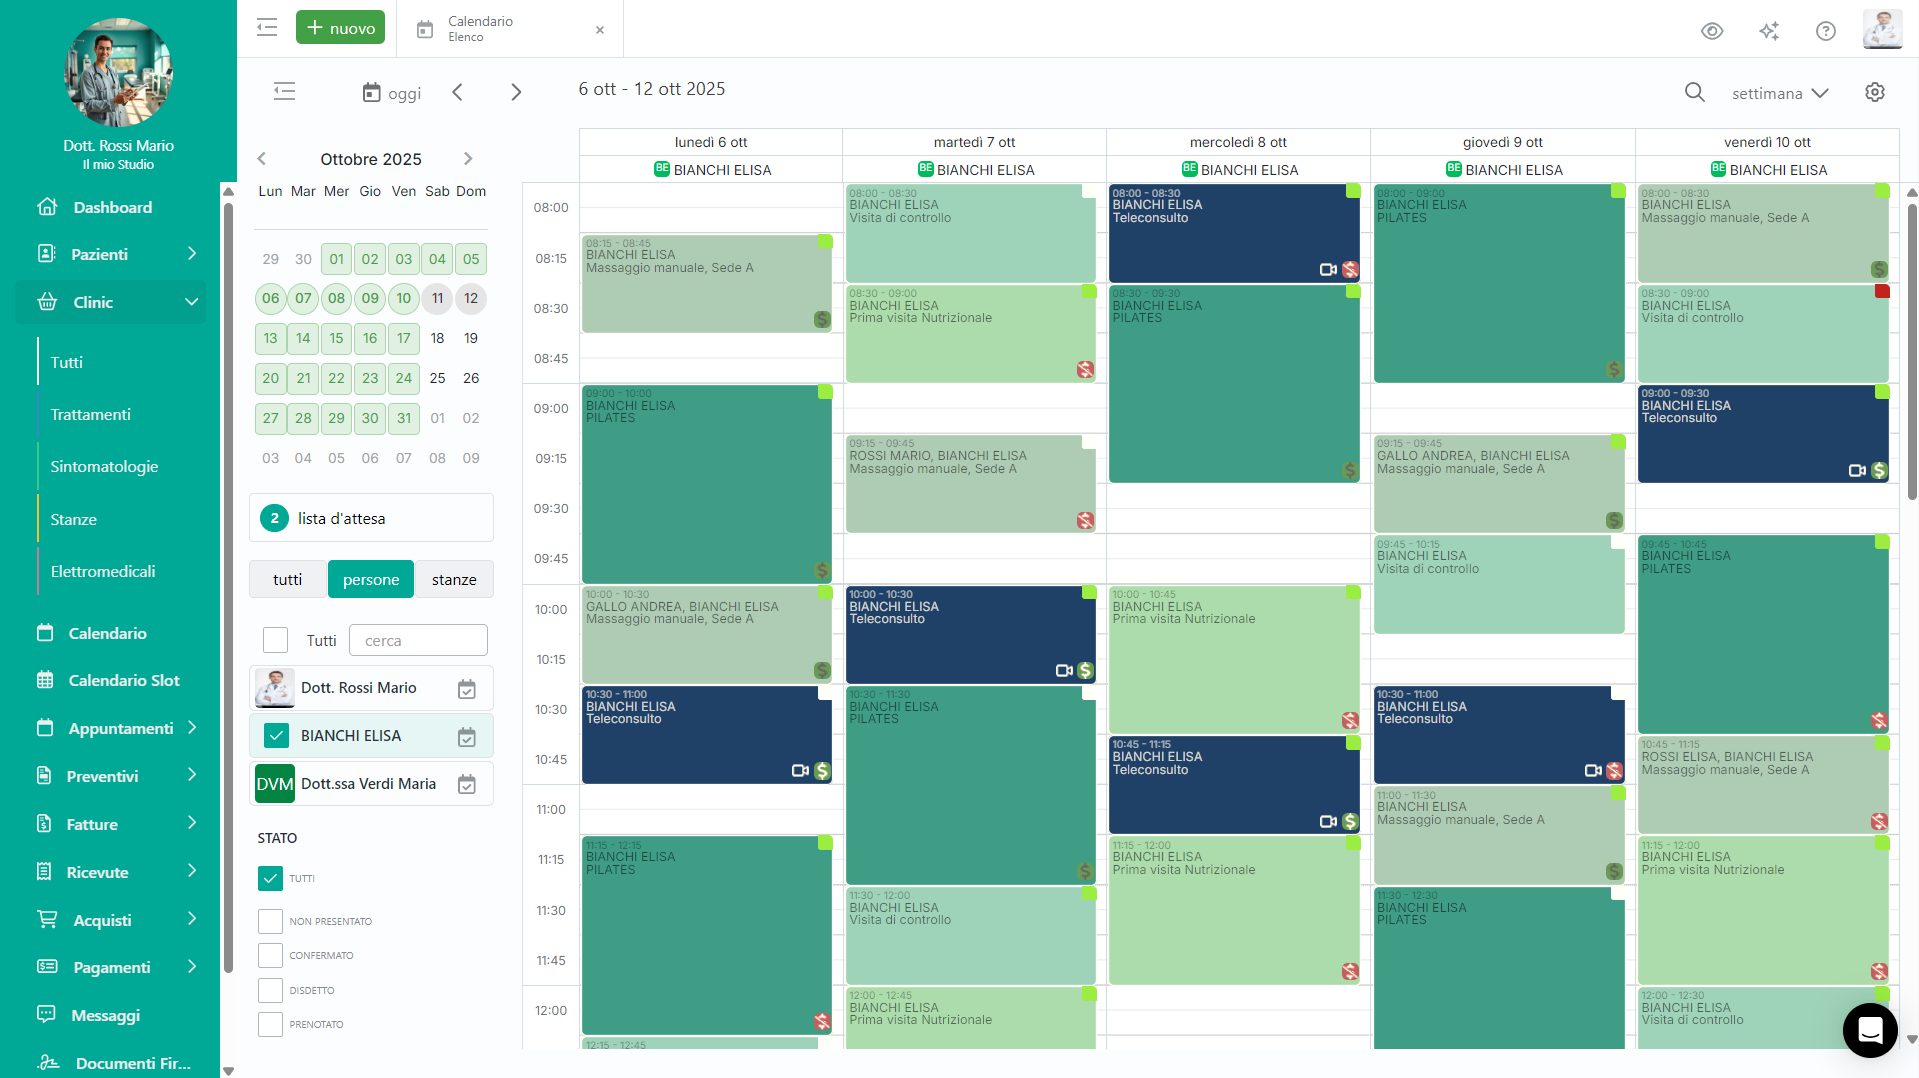Open Sintomatologie under Clinic
The image size is (1919, 1078).
click(x=105, y=466)
